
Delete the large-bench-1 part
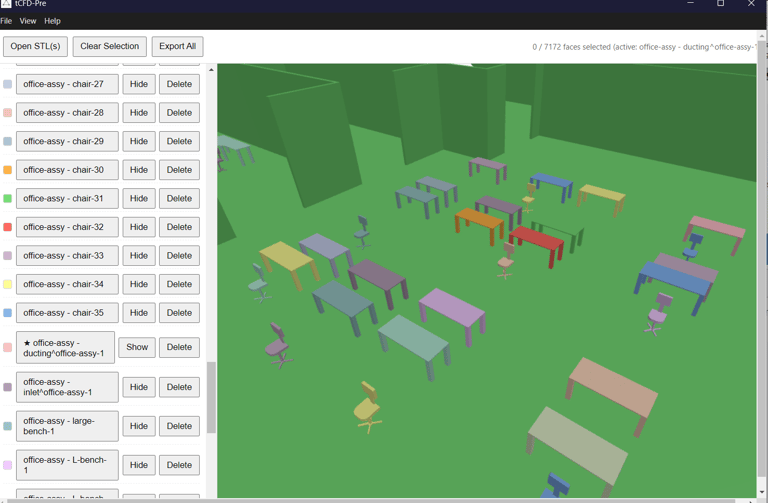(179, 426)
